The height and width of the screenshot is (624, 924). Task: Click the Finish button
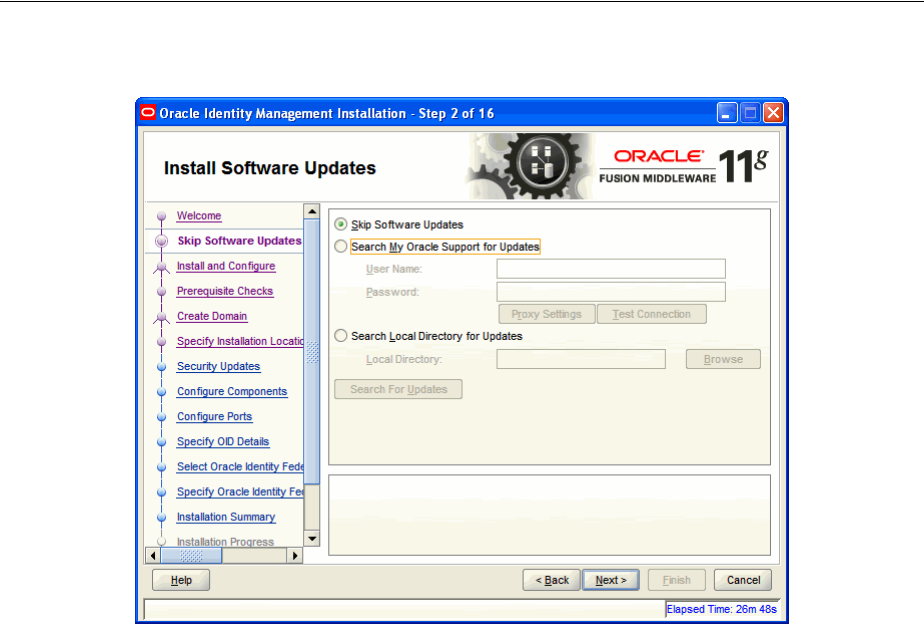(x=676, y=580)
